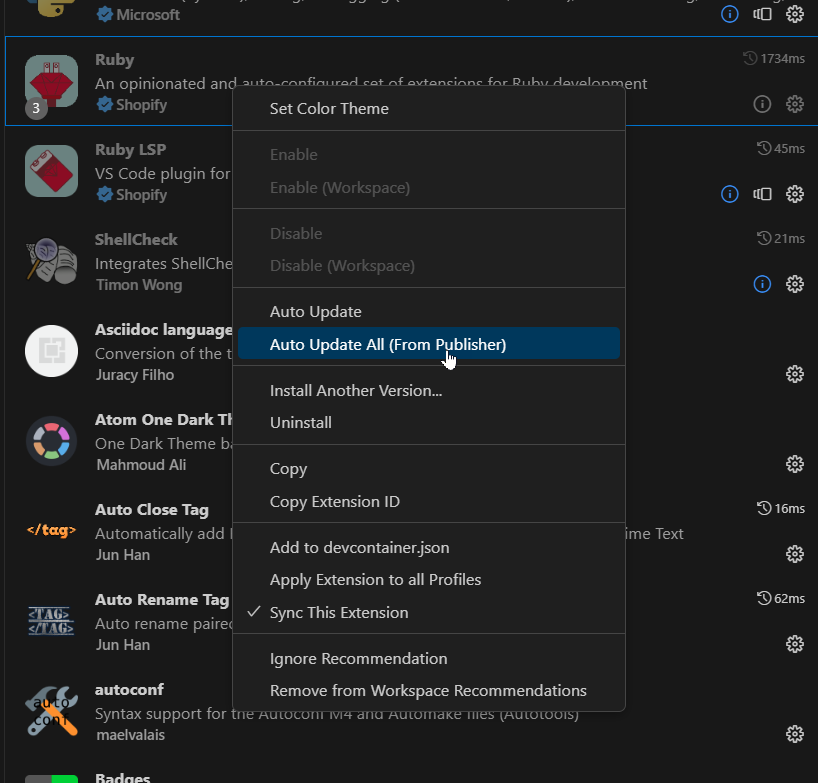Screen dimensions: 818x783
Task: Enable Auto Update All (From Publisher)
Action: [387, 344]
